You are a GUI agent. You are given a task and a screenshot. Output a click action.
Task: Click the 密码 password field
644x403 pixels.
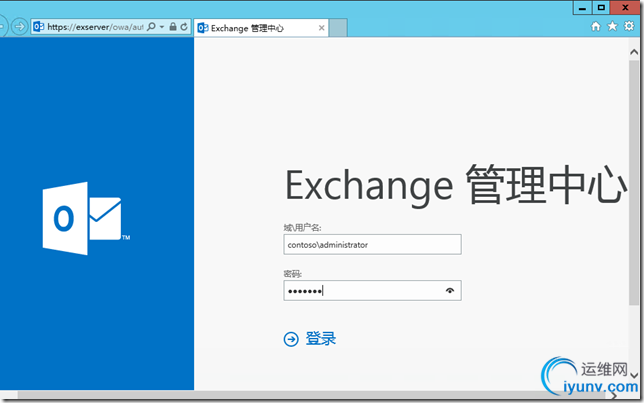click(x=373, y=290)
